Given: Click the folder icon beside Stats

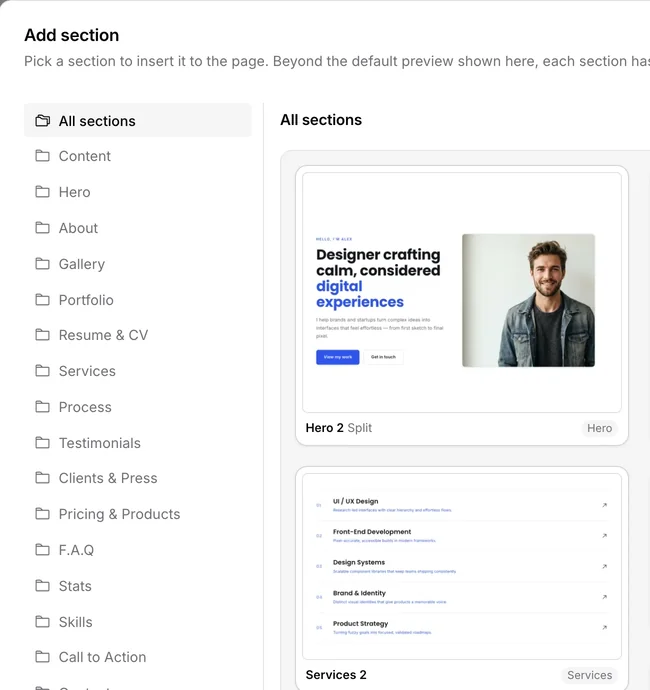Looking at the screenshot, I should [x=43, y=586].
